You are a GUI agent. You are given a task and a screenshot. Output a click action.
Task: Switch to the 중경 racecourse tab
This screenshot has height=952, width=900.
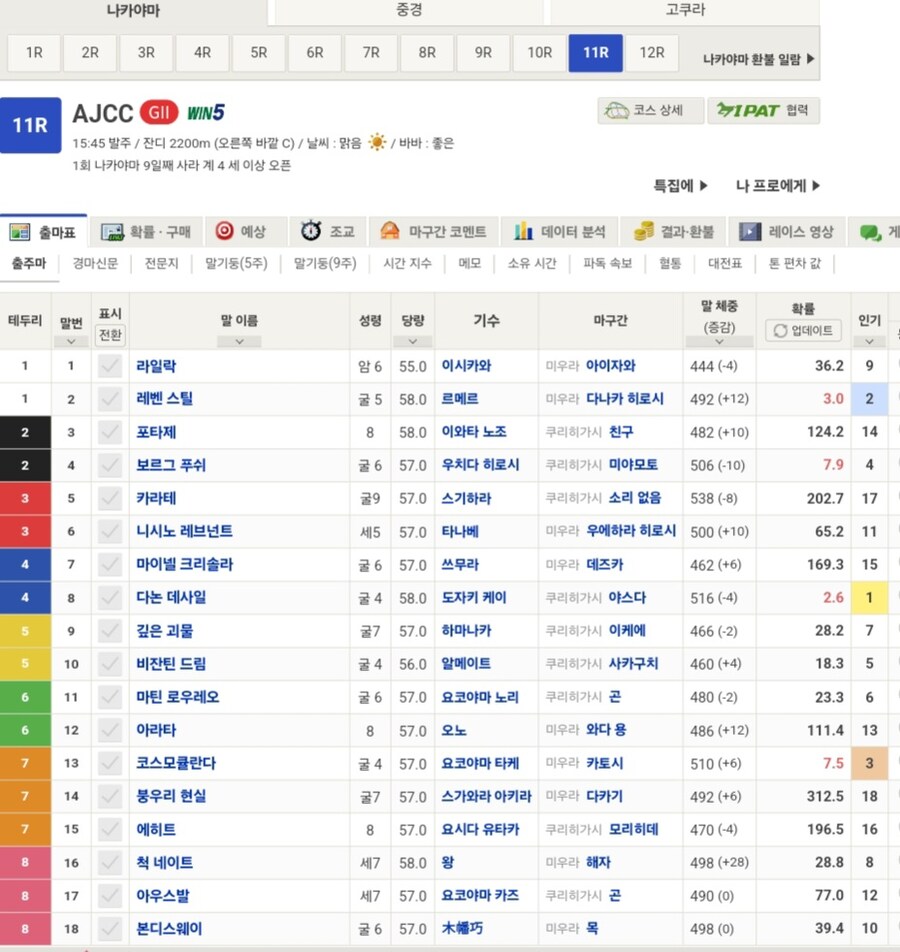click(x=404, y=9)
